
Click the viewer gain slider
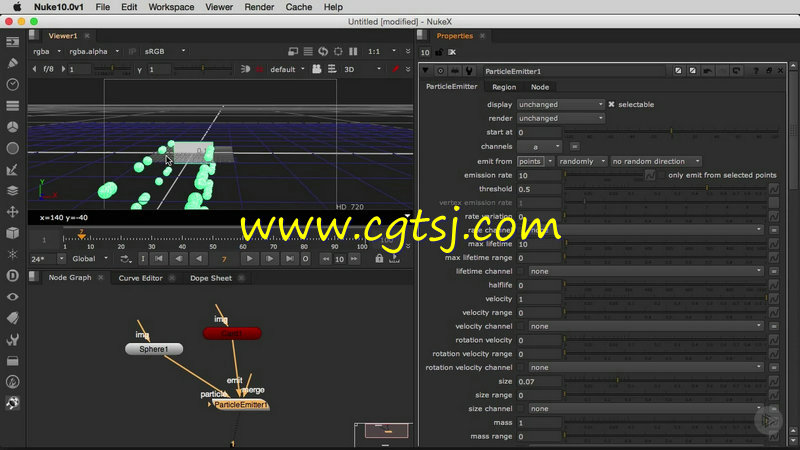pyautogui.click(x=112, y=69)
